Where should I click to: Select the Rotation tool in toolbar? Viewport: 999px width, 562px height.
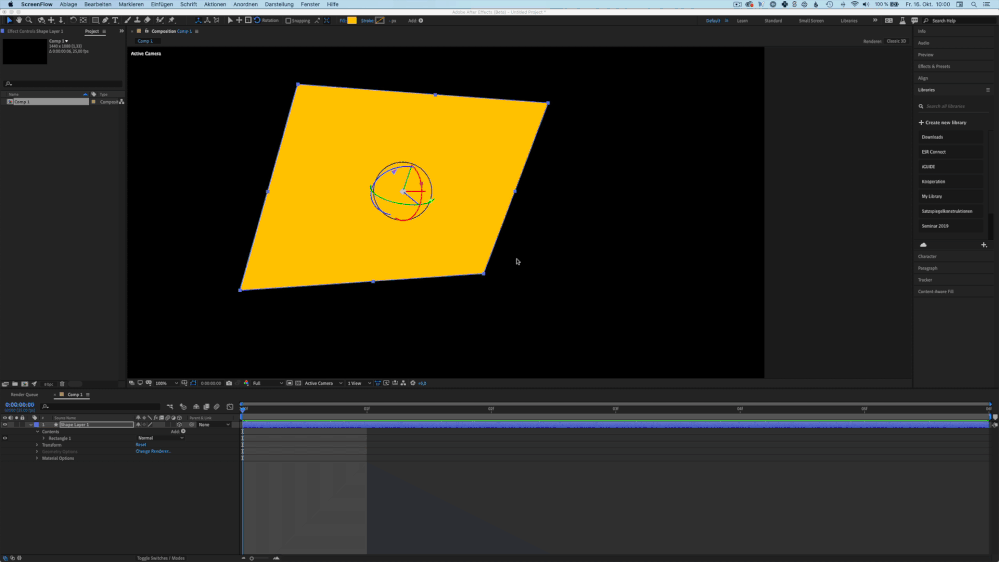click(73, 20)
